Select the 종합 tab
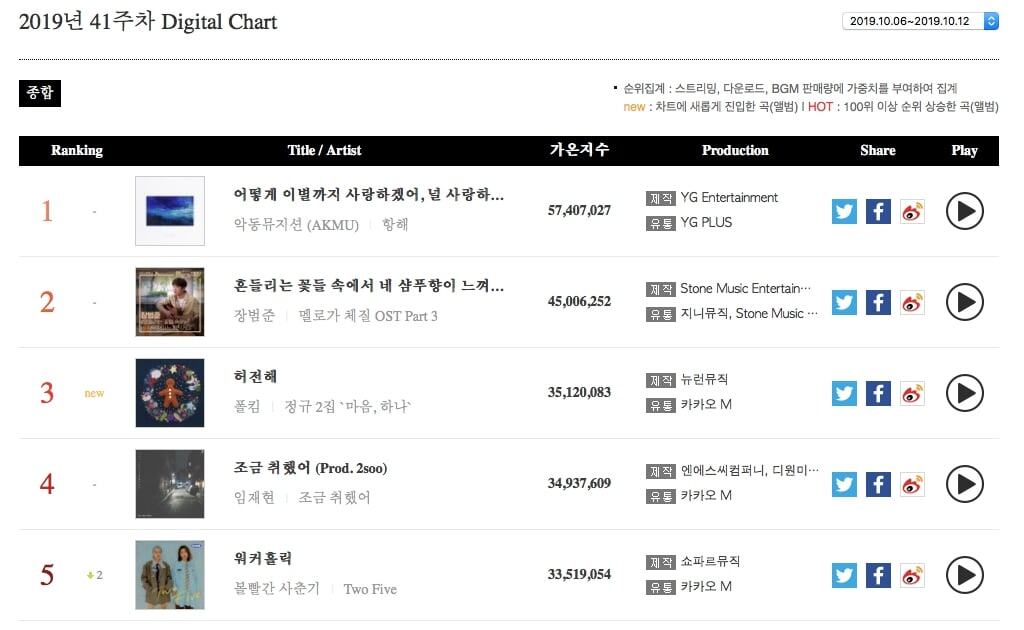 40,93
